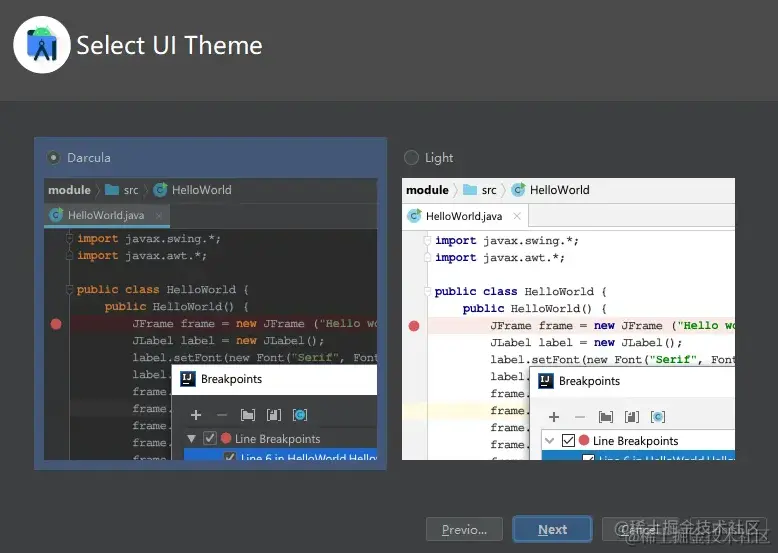The width and height of the screenshot is (778, 553).
Task: Click HelloWorld.java file icon in Darcula tab
Action: point(56,215)
